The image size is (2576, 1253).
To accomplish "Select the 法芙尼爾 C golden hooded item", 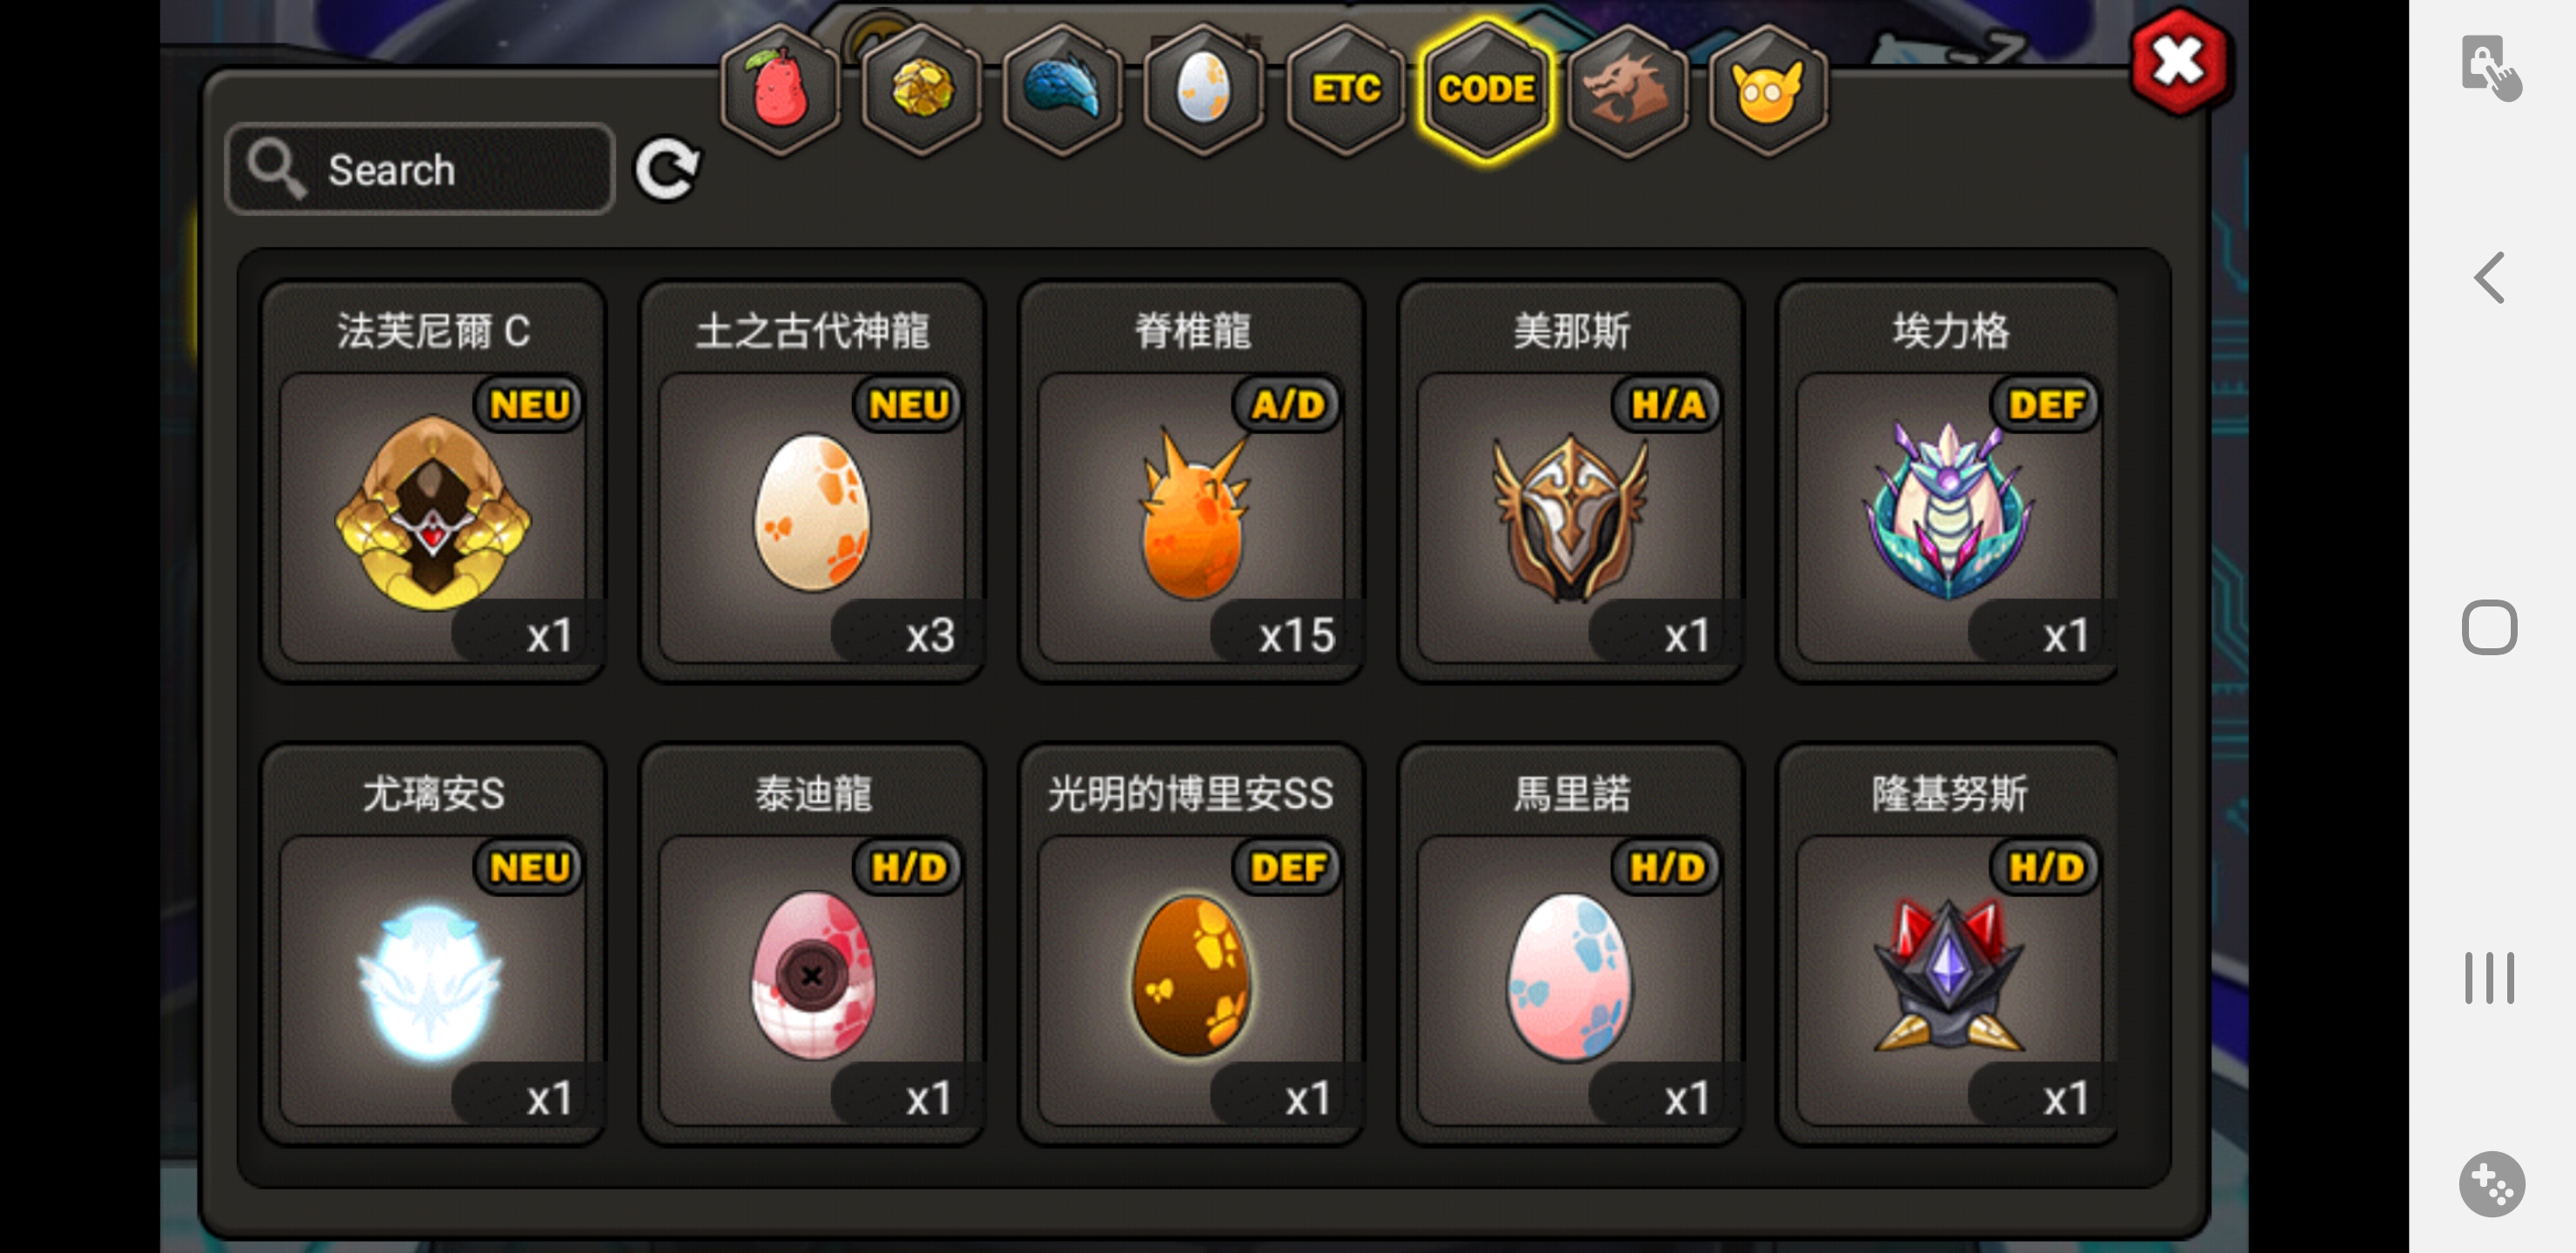I will (433, 481).
